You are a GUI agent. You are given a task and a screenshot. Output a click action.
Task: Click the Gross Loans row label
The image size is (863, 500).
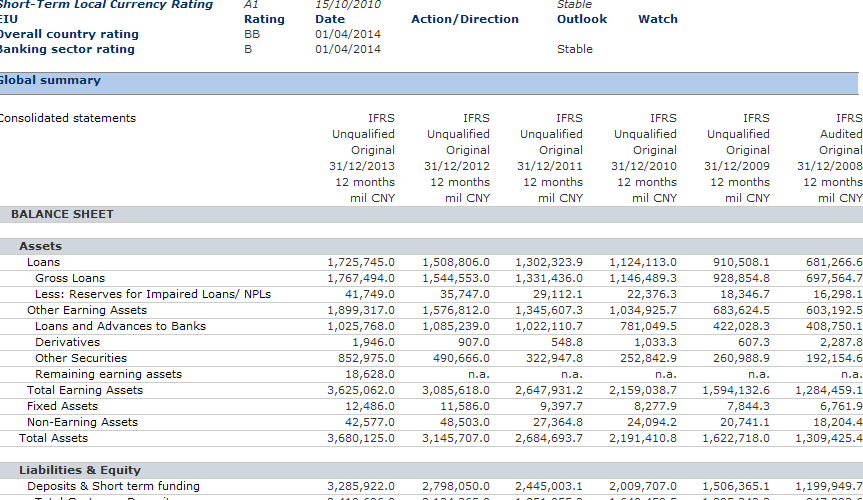click(x=70, y=278)
